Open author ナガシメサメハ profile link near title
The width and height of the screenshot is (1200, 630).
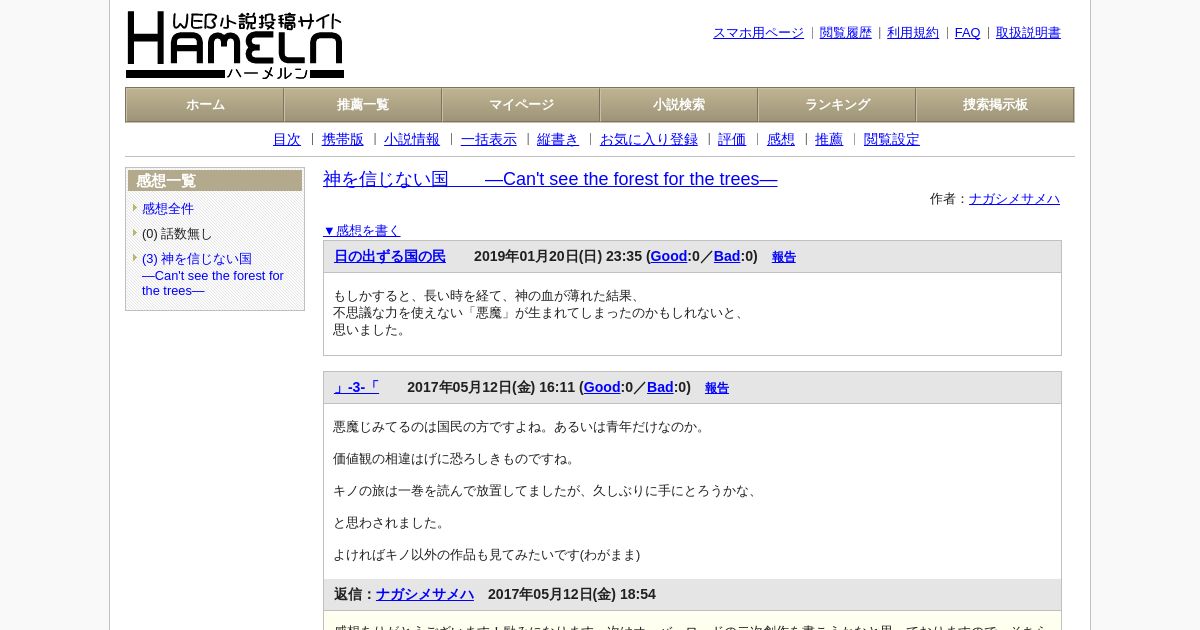click(x=1014, y=199)
